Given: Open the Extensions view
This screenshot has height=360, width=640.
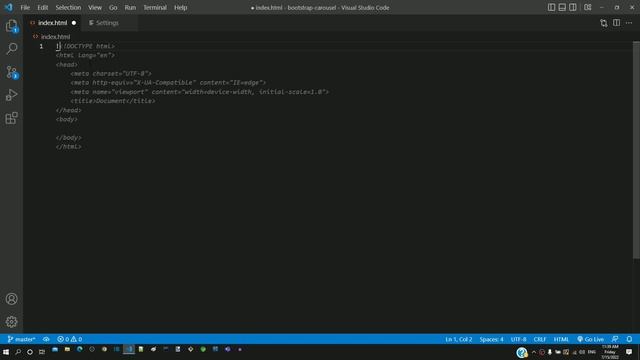Looking at the screenshot, I should coord(11,118).
